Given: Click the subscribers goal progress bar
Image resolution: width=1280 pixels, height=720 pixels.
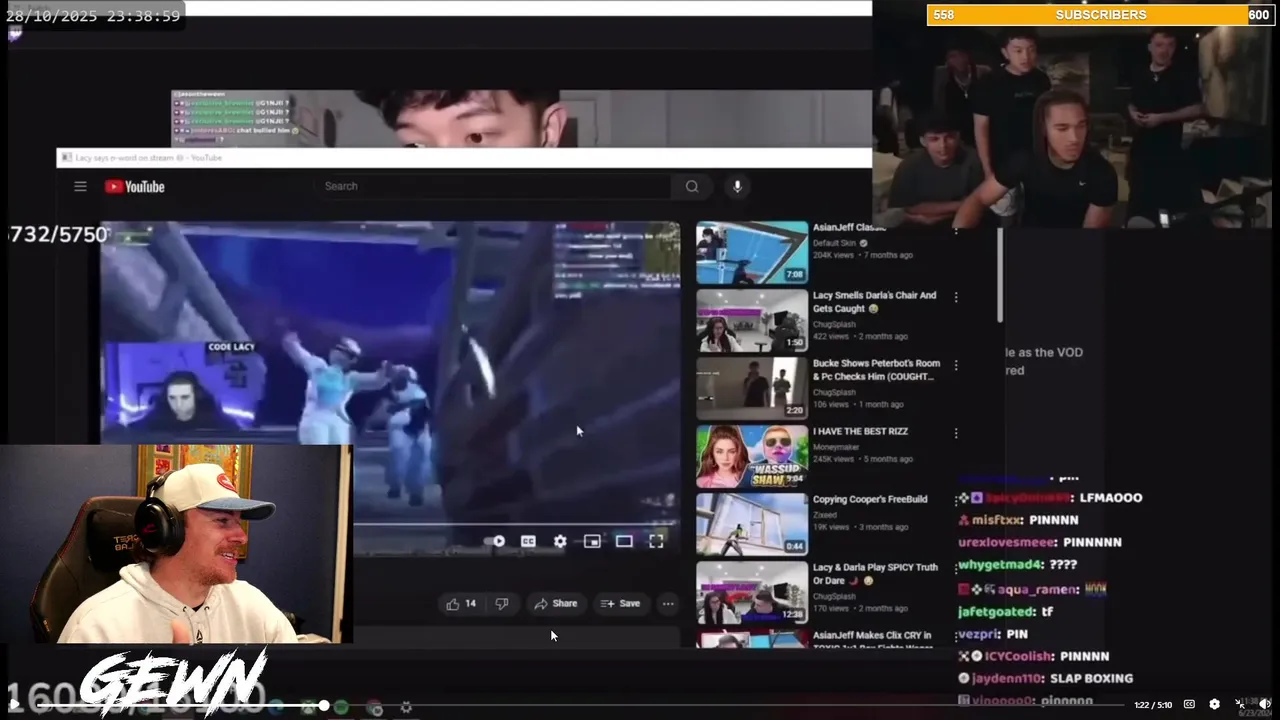Looking at the screenshot, I should [1101, 15].
